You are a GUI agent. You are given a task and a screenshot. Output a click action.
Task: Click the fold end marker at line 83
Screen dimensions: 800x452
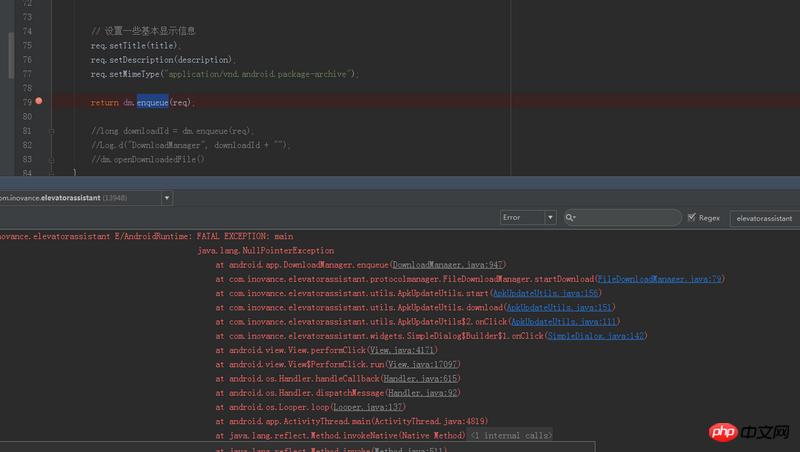(x=51, y=159)
